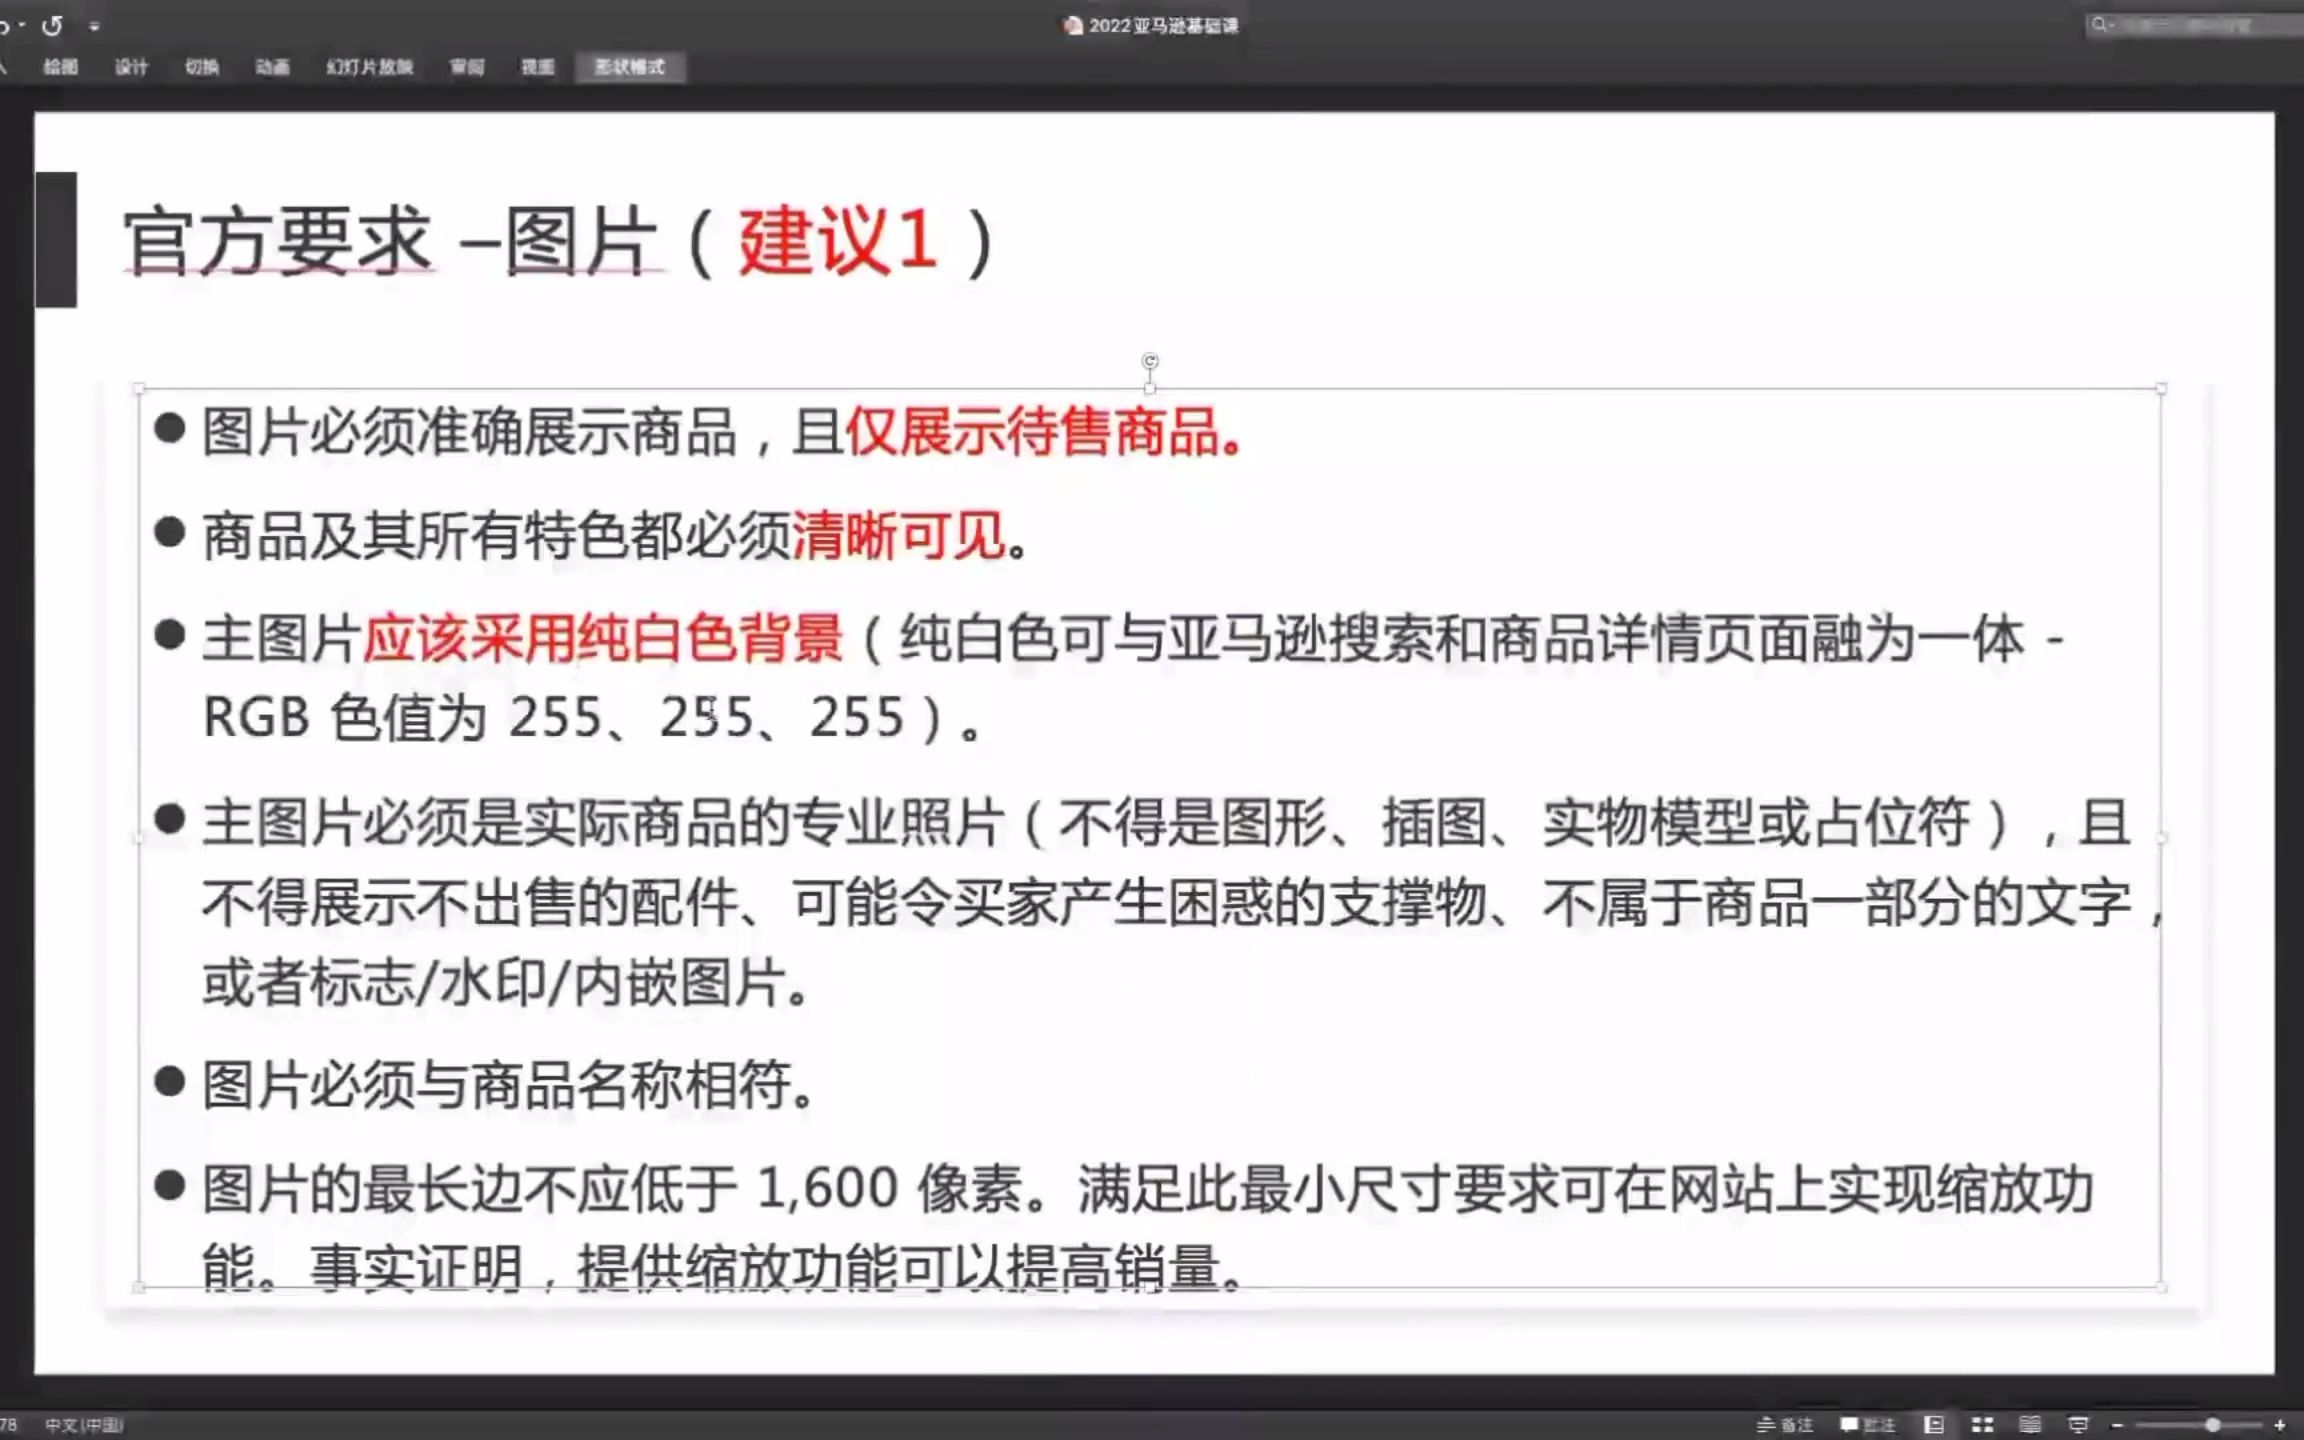
Task: Switch to Slide Sorter view icon
Action: pos(1982,1424)
